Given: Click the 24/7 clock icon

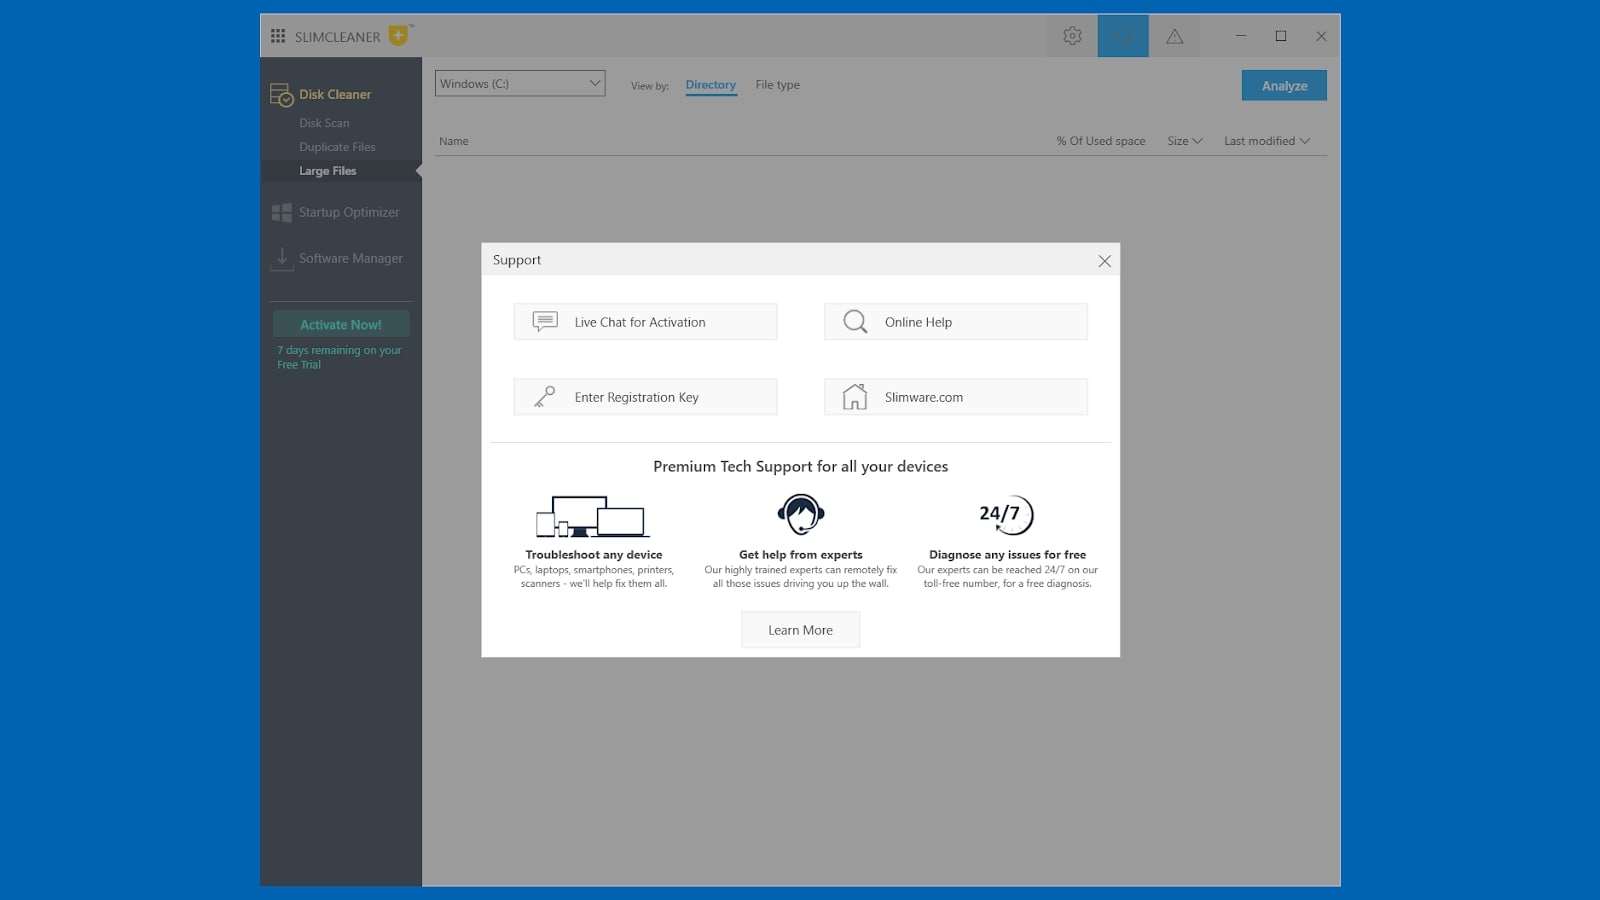Looking at the screenshot, I should [1007, 514].
